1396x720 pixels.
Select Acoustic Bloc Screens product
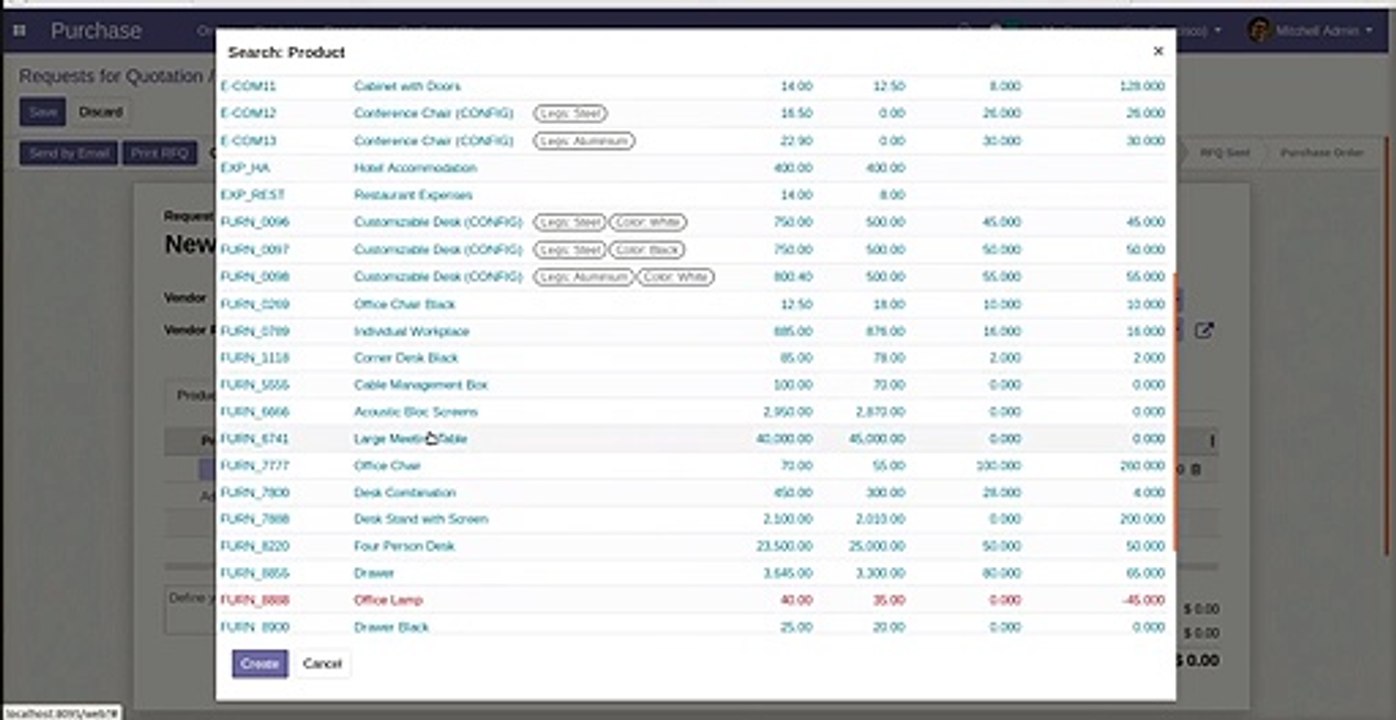(416, 412)
